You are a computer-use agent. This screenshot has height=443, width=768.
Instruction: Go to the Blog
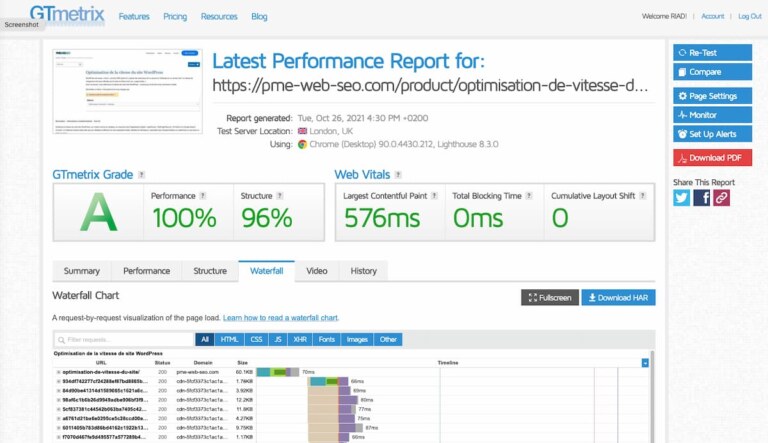click(259, 16)
